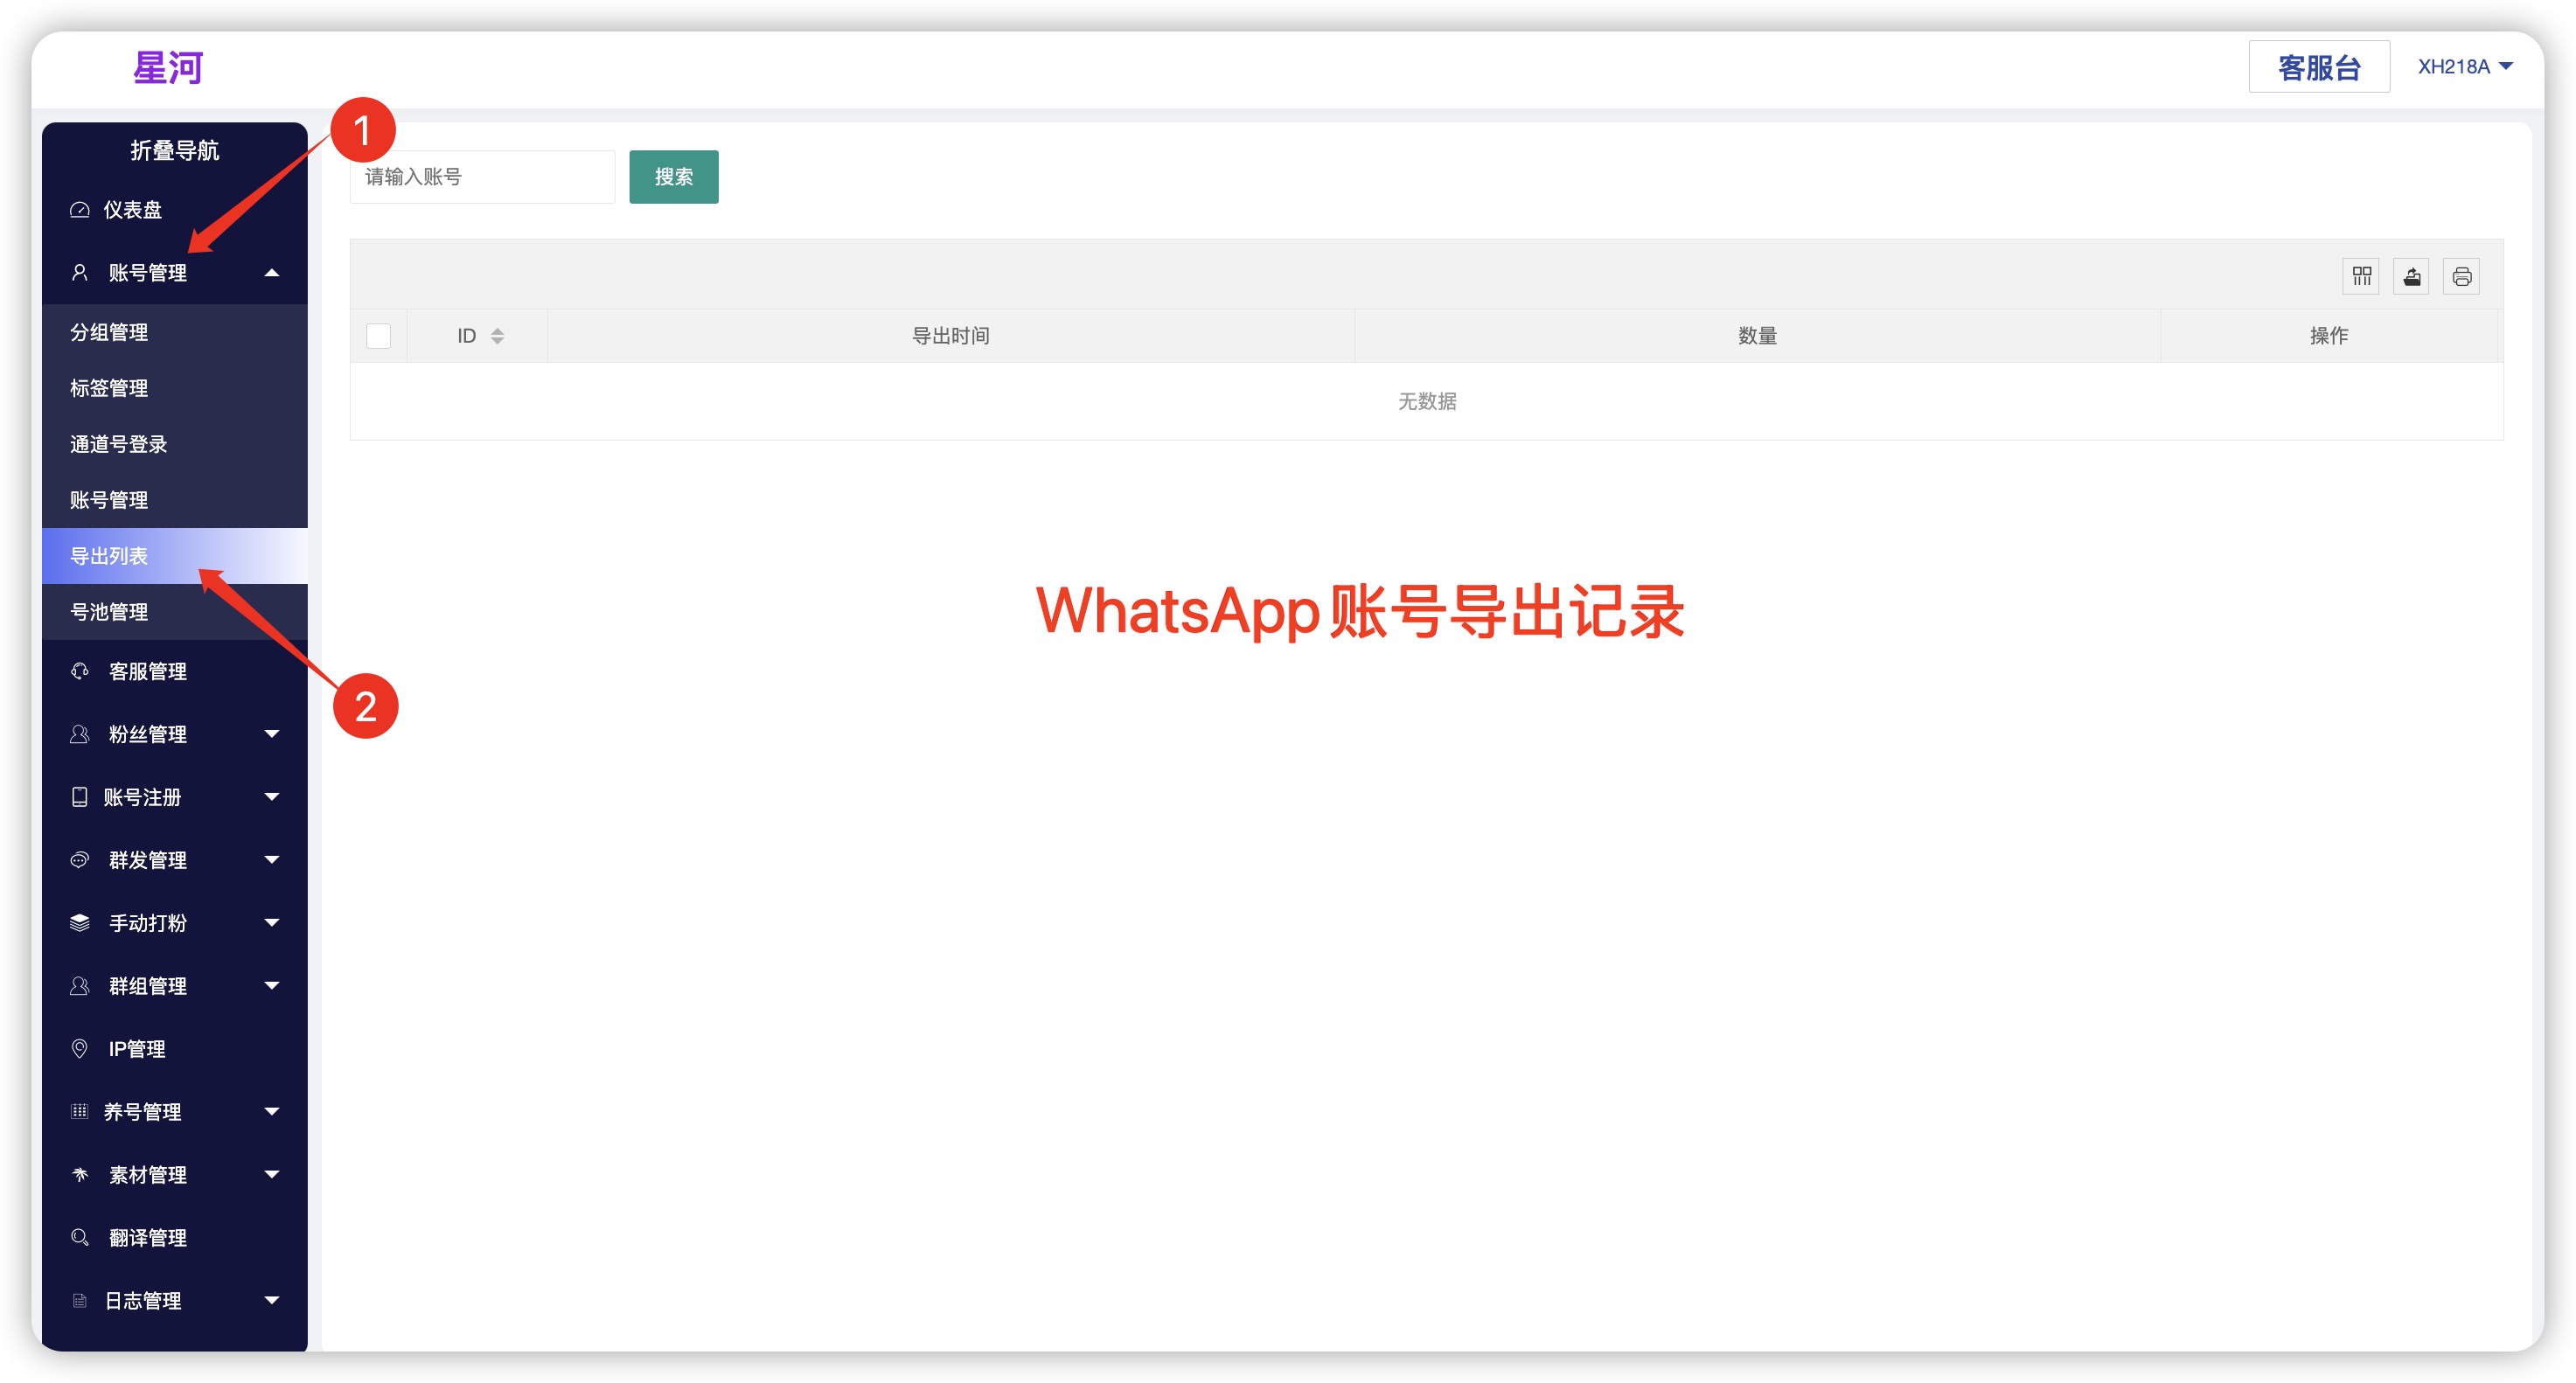
Task: Click the 手动打粉 layers icon
Action: tap(80, 922)
